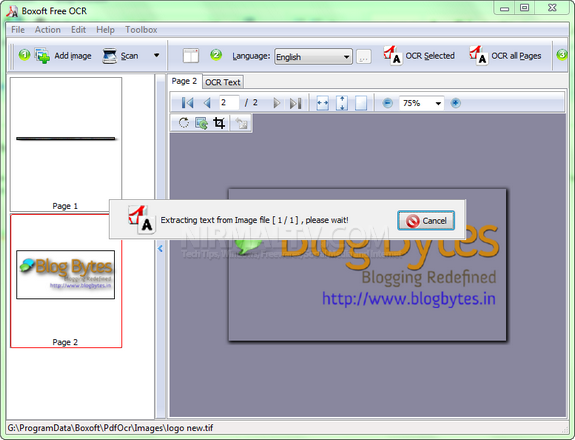
Task: Expand the Scan dropdown arrow
Action: pyautogui.click(x=157, y=55)
